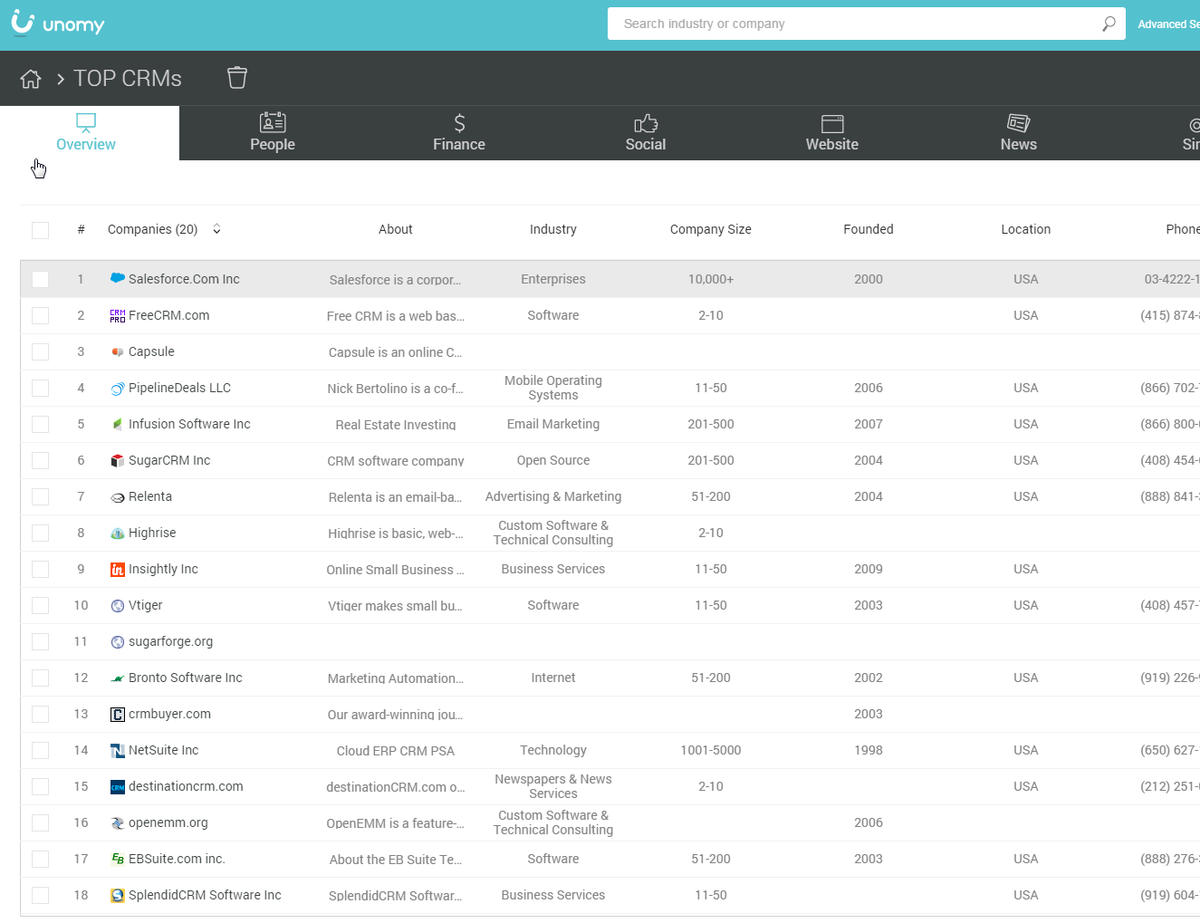The image size is (1200, 923).
Task: Click the NetSuite Inc logo icon
Action: (118, 750)
